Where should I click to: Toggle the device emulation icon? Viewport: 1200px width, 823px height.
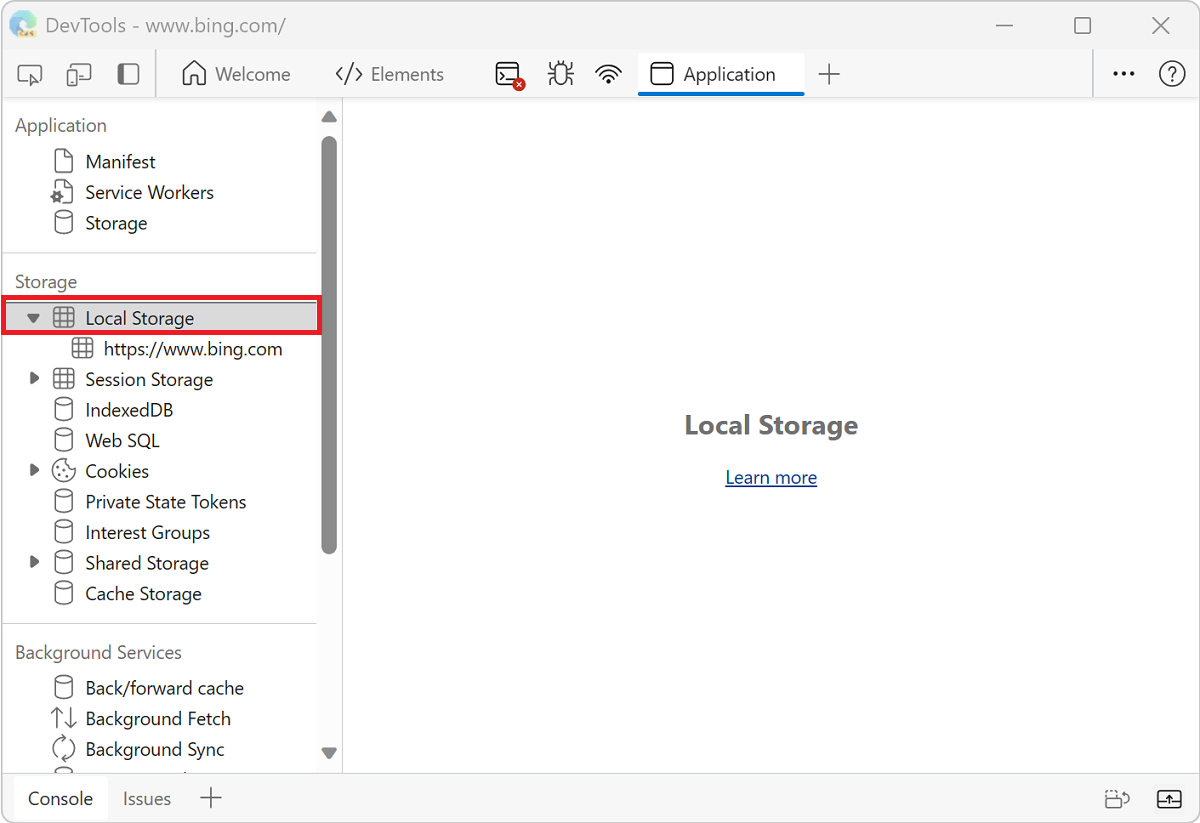pos(78,74)
